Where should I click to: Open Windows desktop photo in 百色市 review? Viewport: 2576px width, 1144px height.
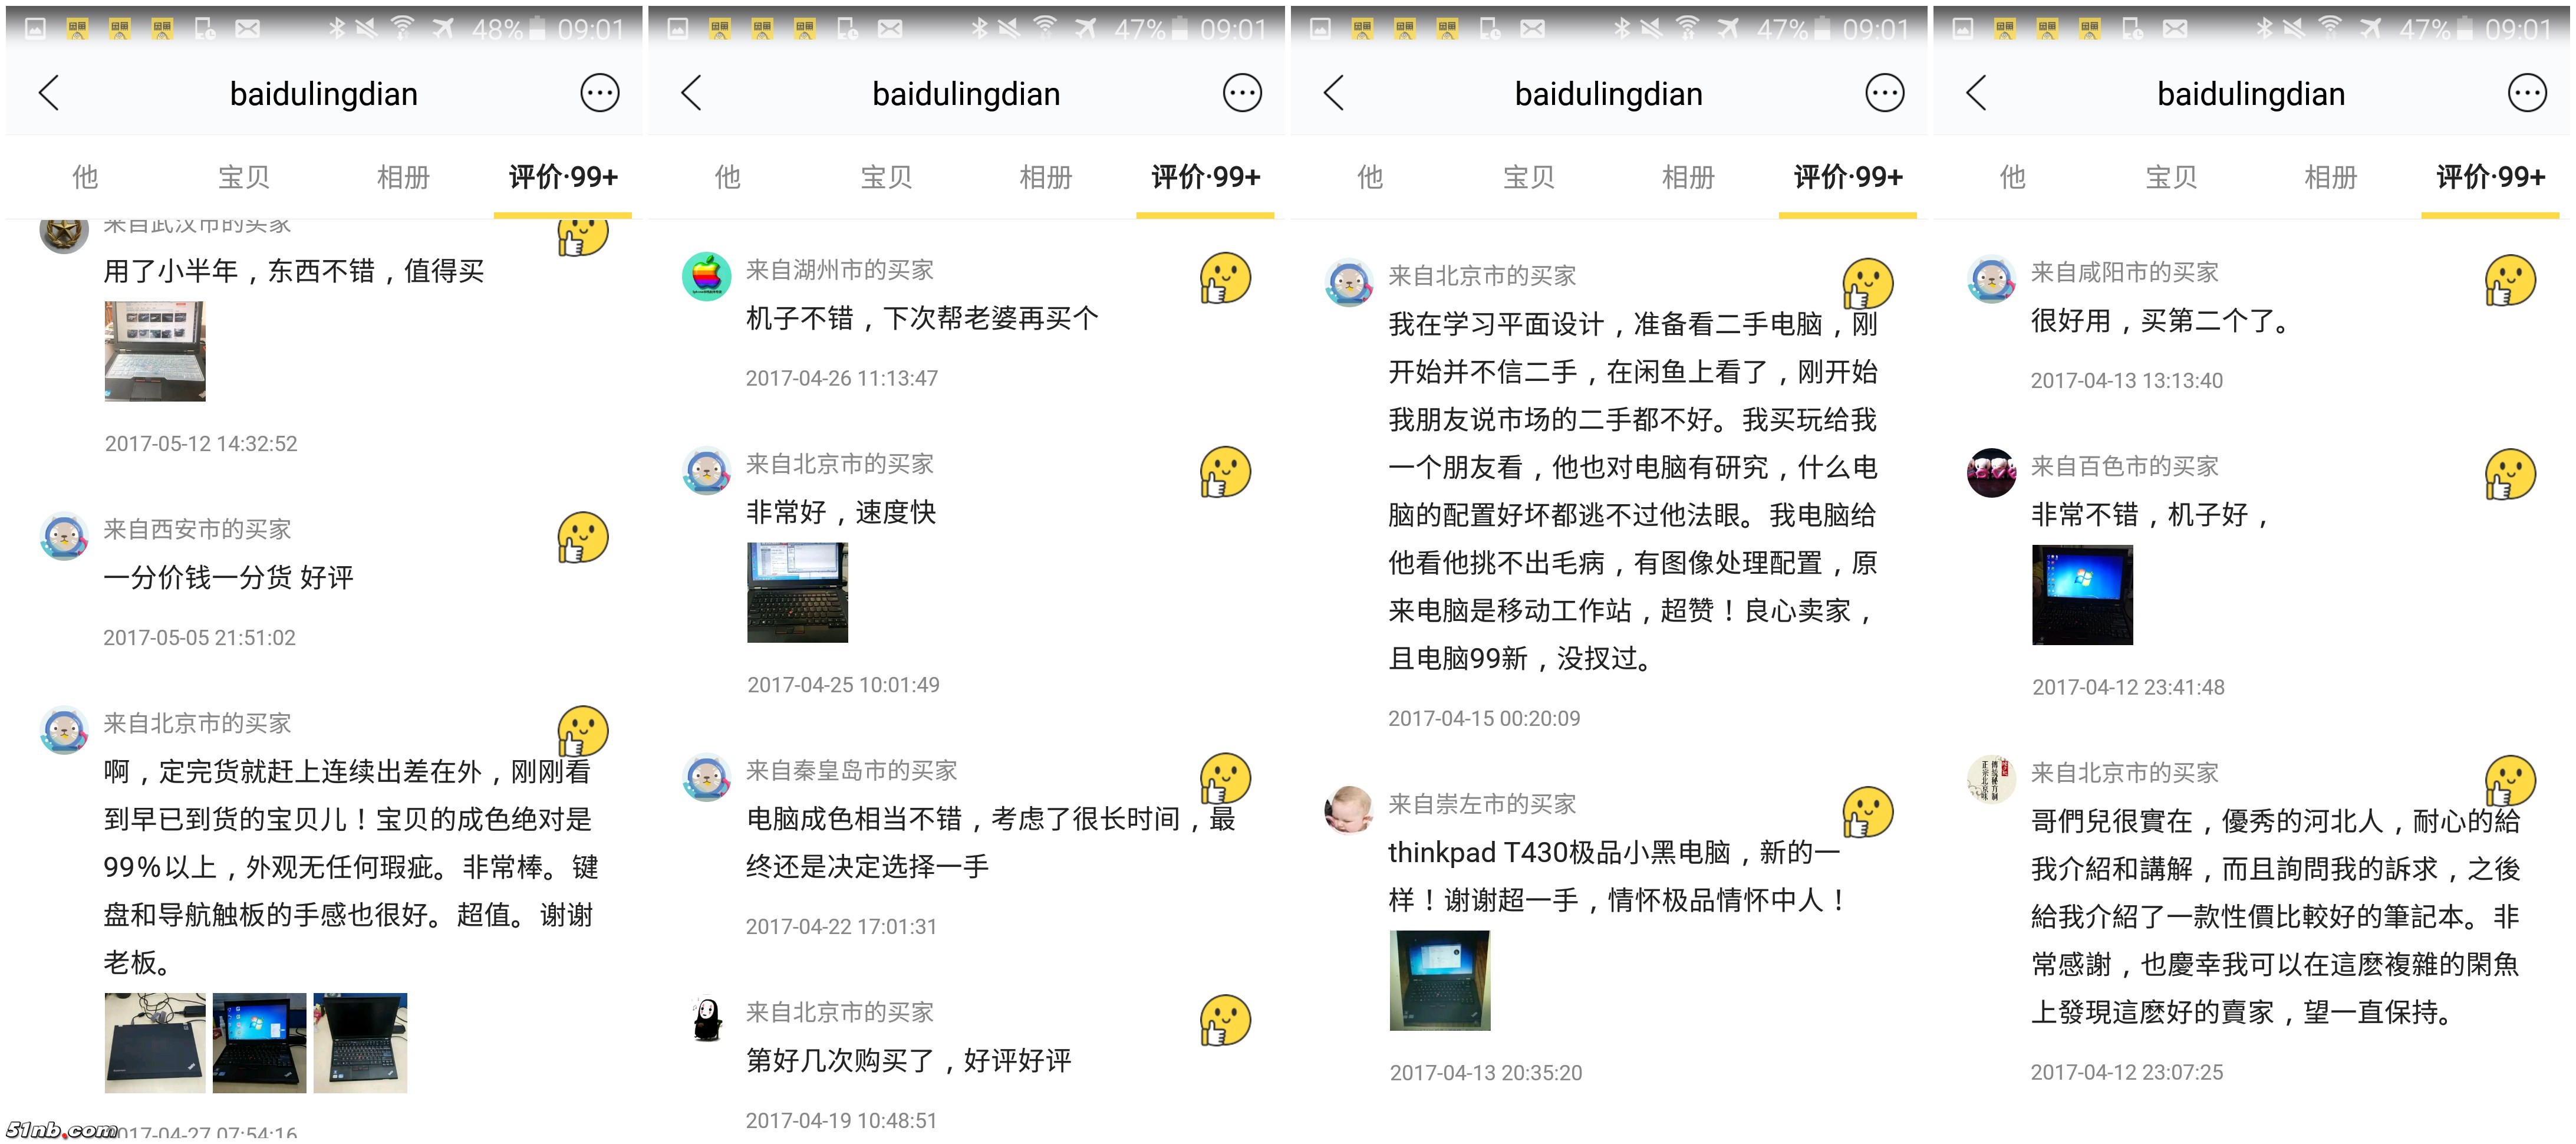2082,594
